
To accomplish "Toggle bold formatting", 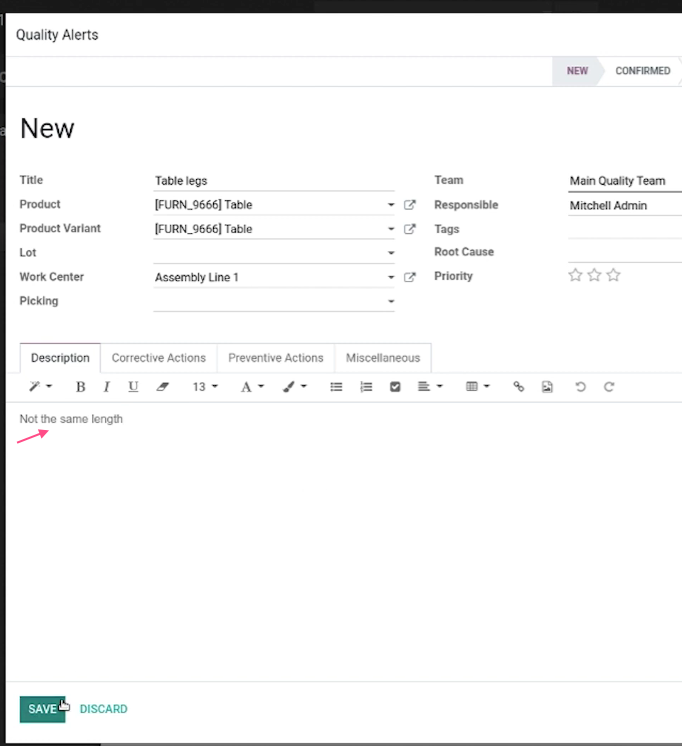I will pos(80,387).
